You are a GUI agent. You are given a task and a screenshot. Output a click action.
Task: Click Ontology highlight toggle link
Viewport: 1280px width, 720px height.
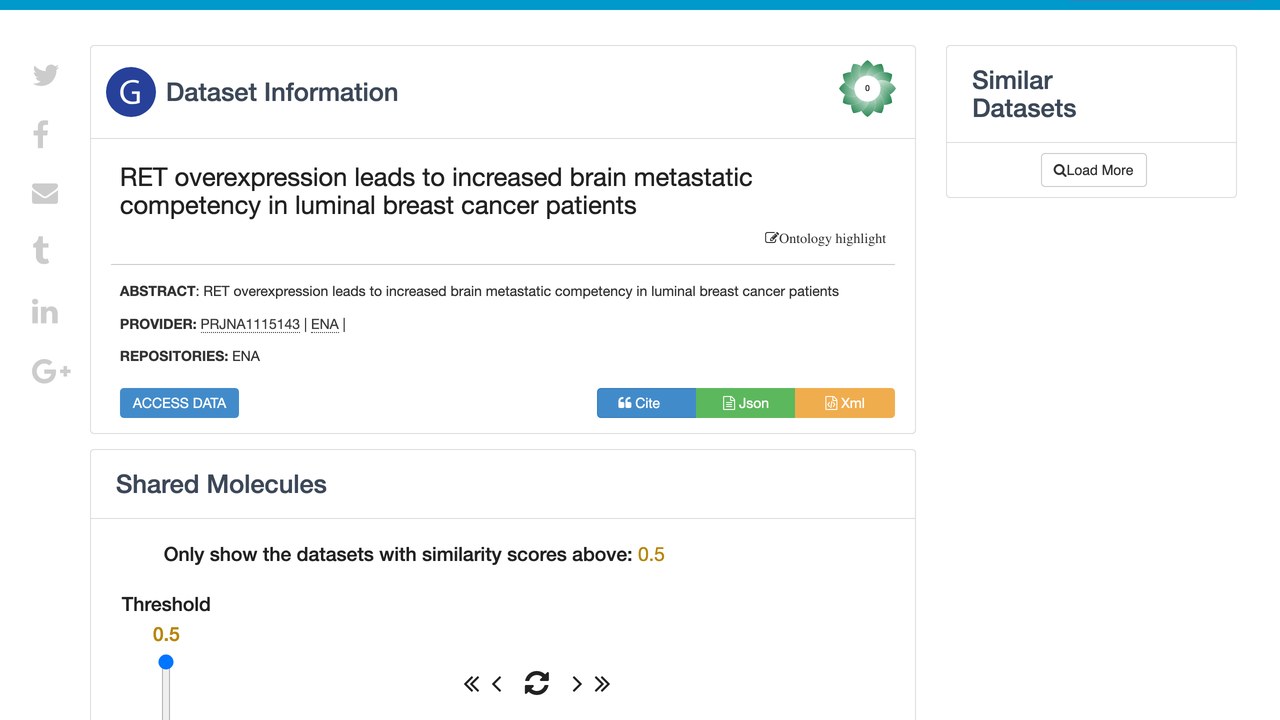pos(826,238)
